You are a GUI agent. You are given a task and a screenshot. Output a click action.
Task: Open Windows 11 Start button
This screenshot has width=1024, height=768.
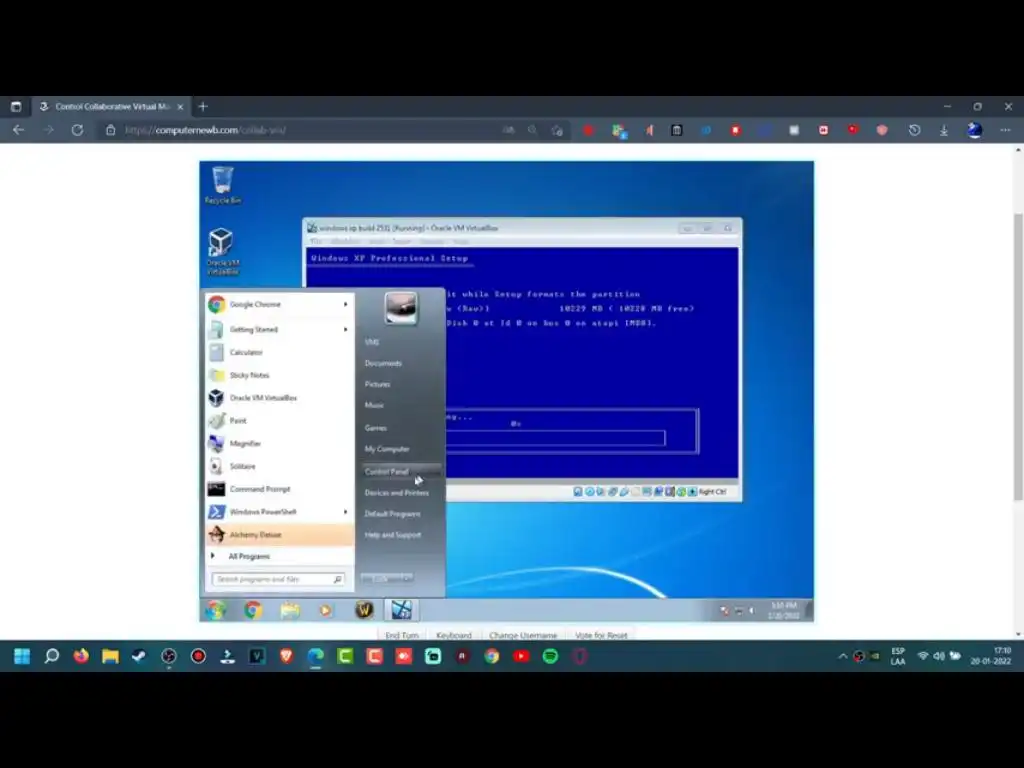pos(22,656)
